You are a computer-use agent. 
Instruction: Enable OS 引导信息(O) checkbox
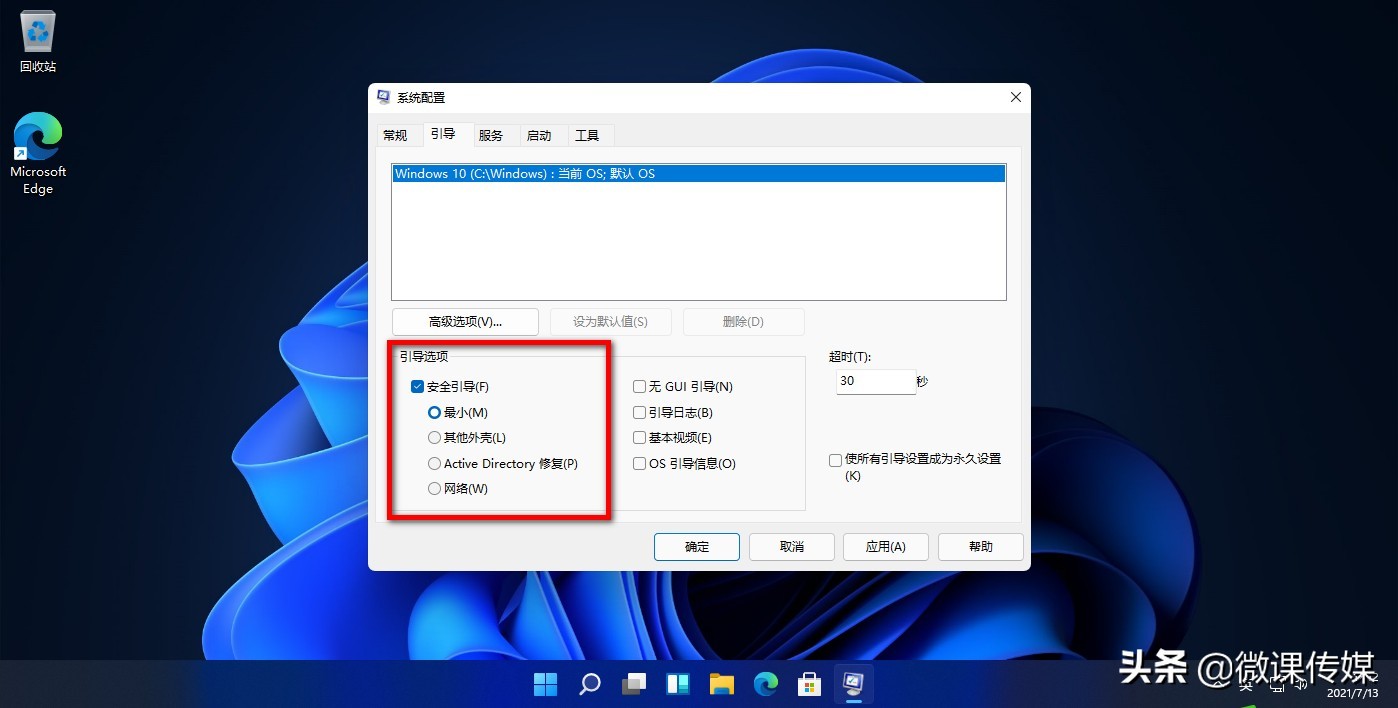coord(639,464)
